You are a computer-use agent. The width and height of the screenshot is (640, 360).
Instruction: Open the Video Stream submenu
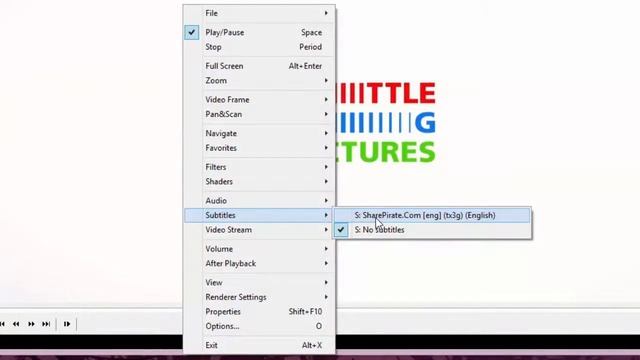click(x=259, y=230)
